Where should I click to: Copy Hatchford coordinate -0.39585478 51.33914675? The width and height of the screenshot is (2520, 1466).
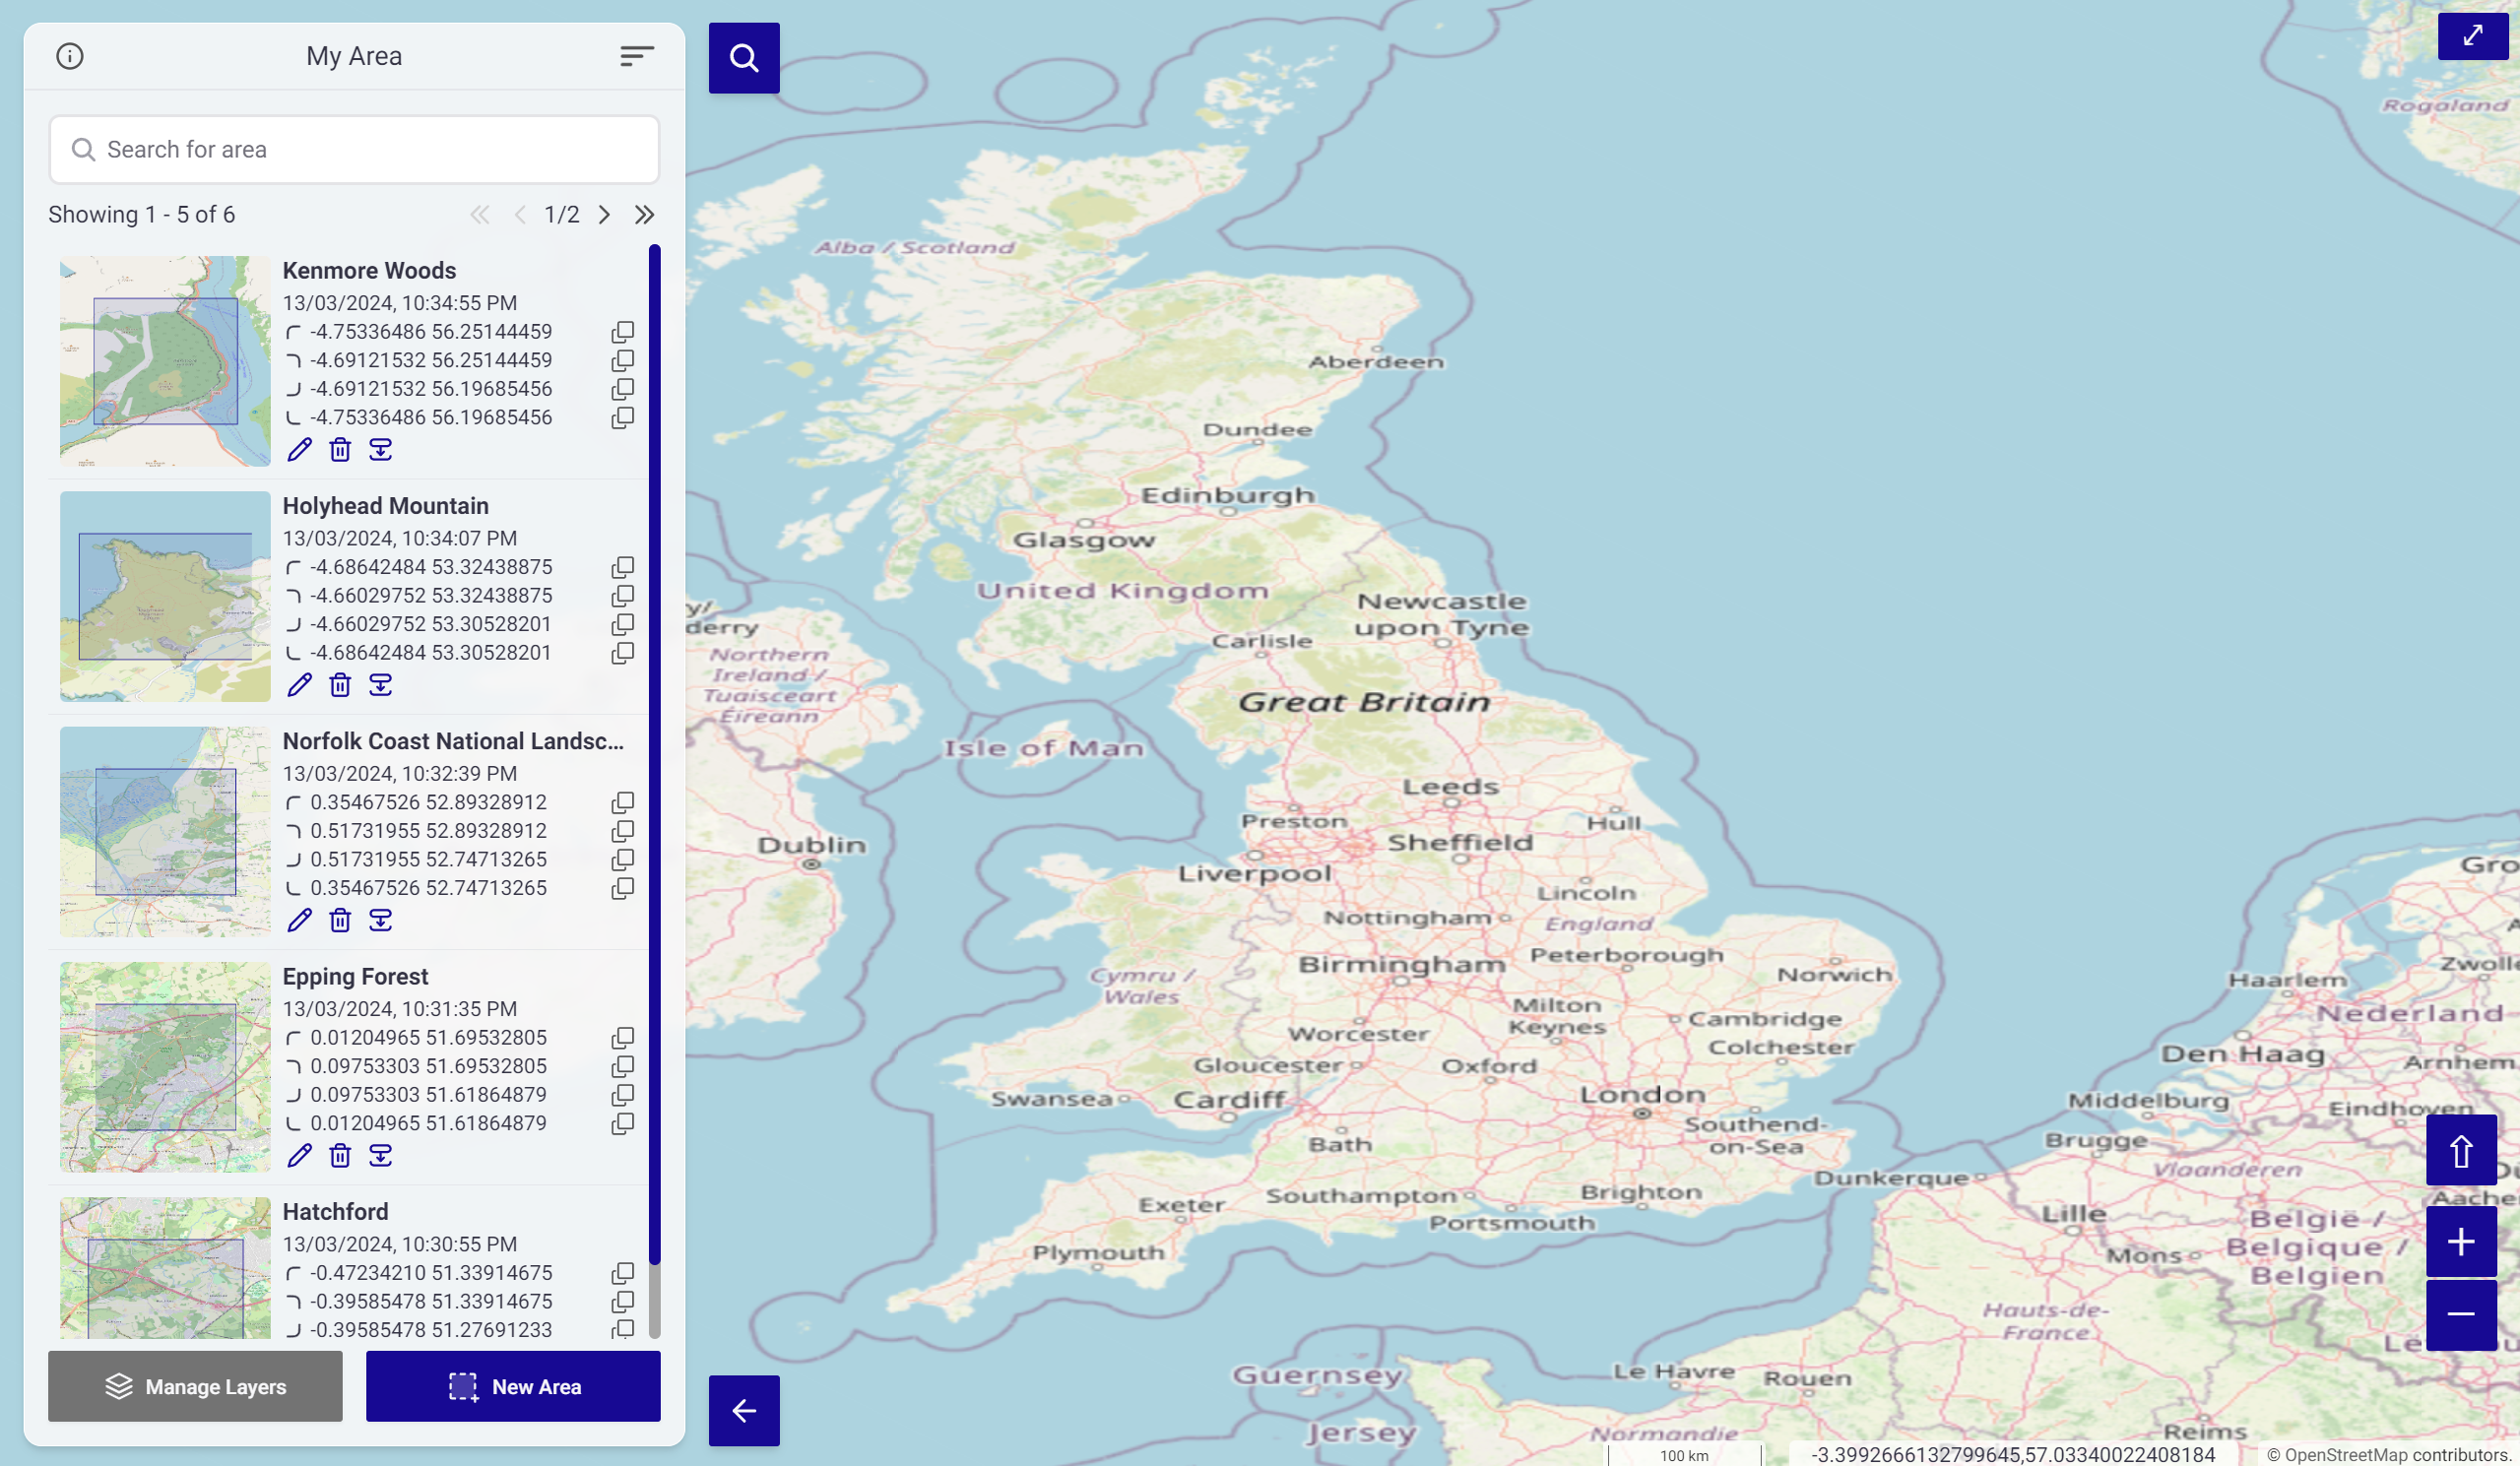622,1302
